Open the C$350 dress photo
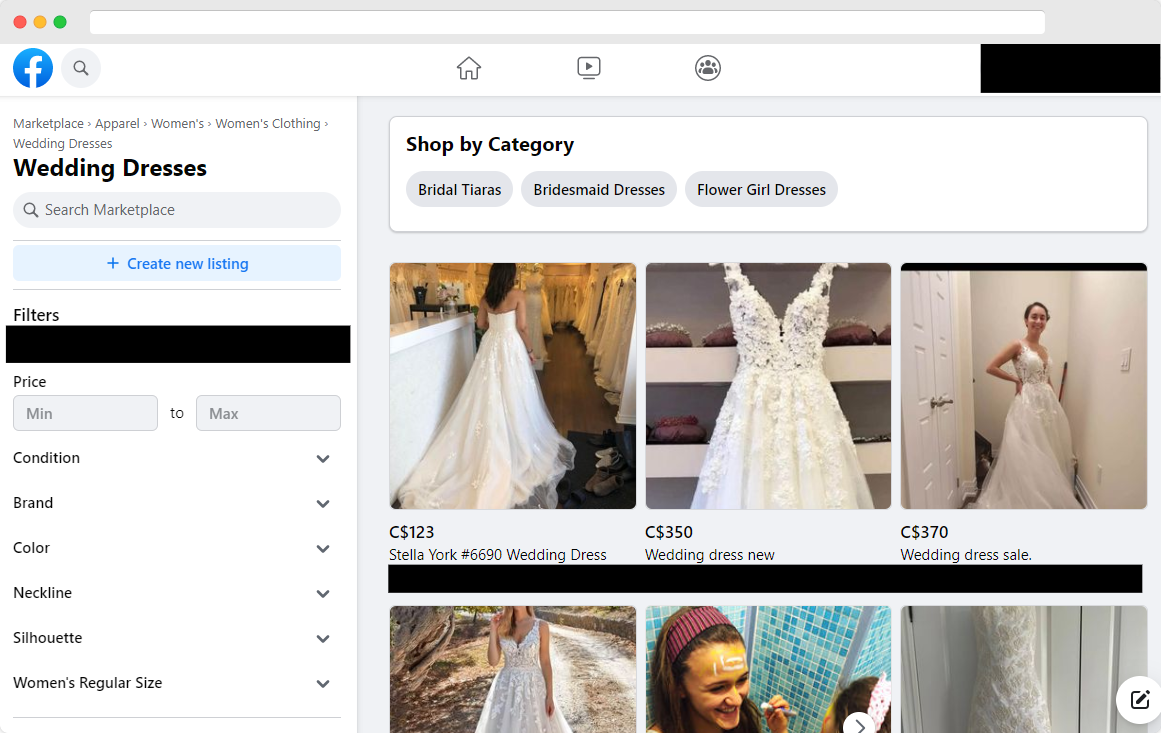The height and width of the screenshot is (733, 1161). (x=768, y=386)
